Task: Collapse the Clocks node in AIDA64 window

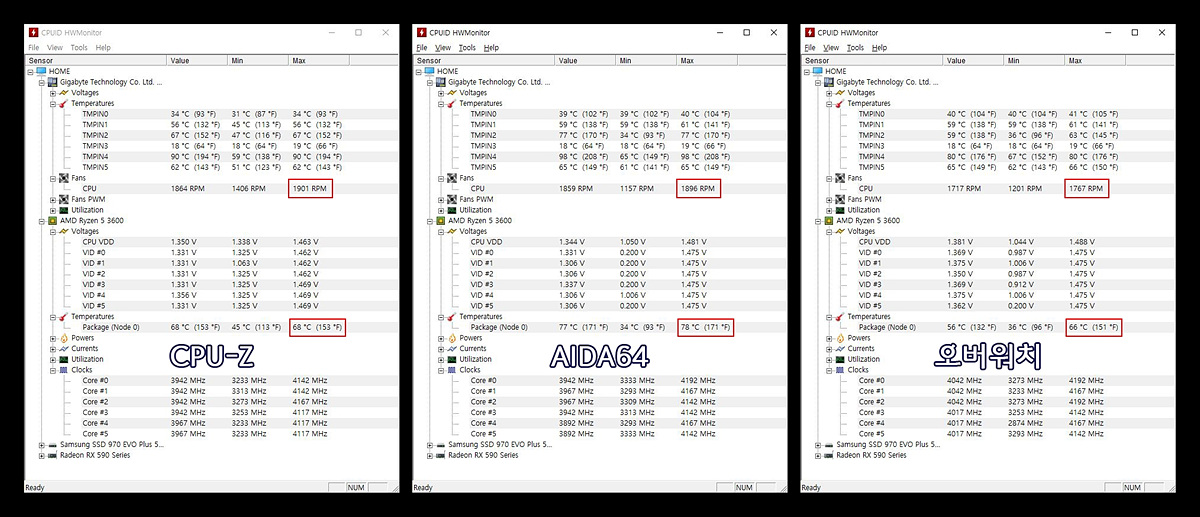Action: click(x=441, y=370)
